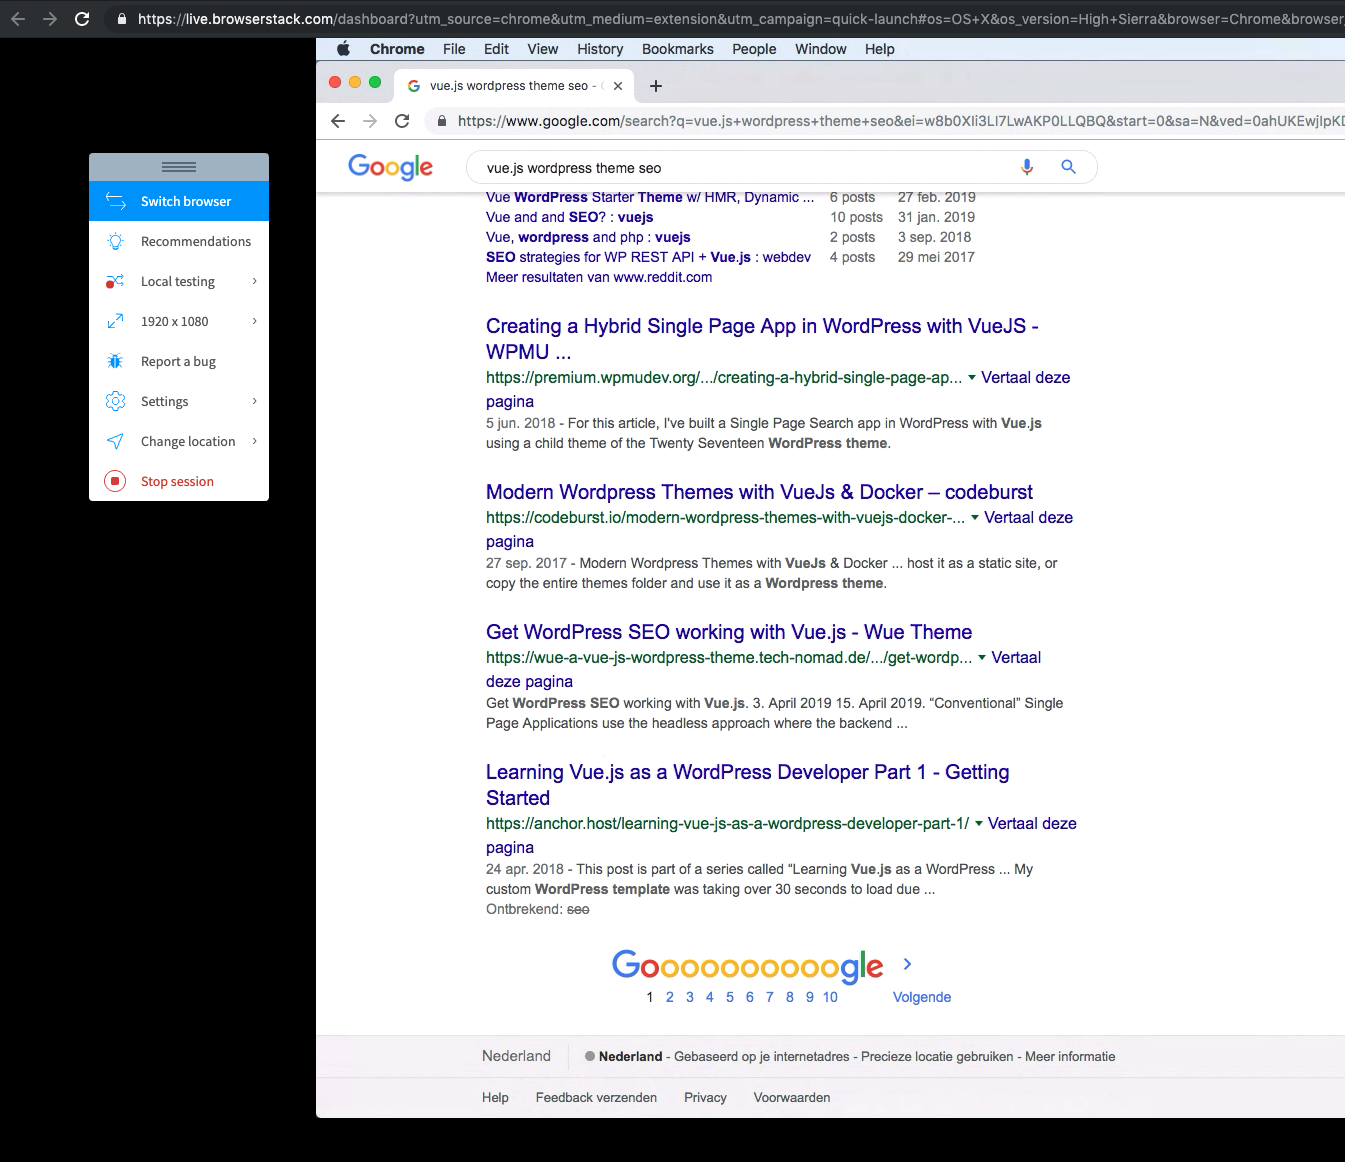The width and height of the screenshot is (1345, 1162).
Task: Click the Google logo
Action: click(x=390, y=167)
